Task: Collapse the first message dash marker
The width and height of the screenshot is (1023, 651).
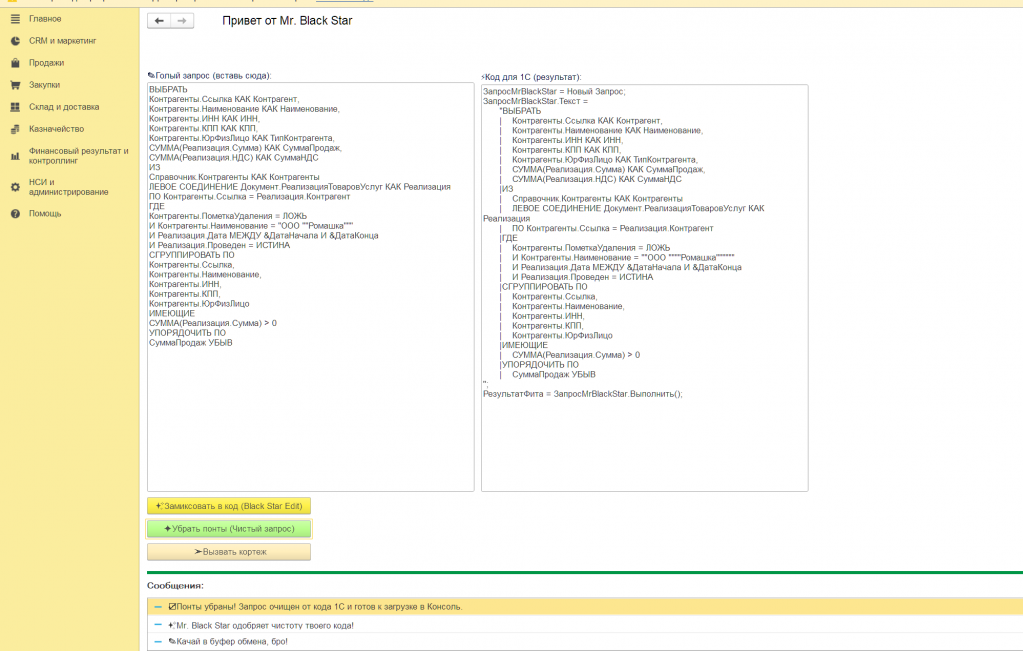Action: point(158,607)
